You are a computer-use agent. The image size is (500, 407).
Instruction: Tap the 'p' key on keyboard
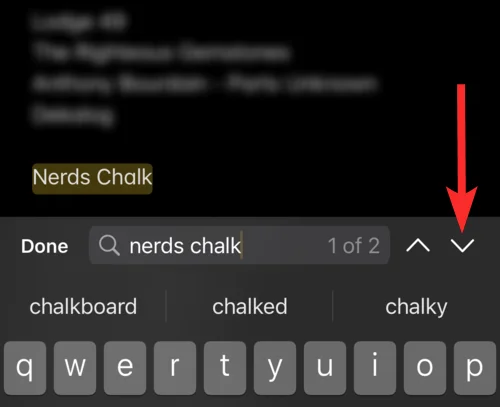[475, 368]
